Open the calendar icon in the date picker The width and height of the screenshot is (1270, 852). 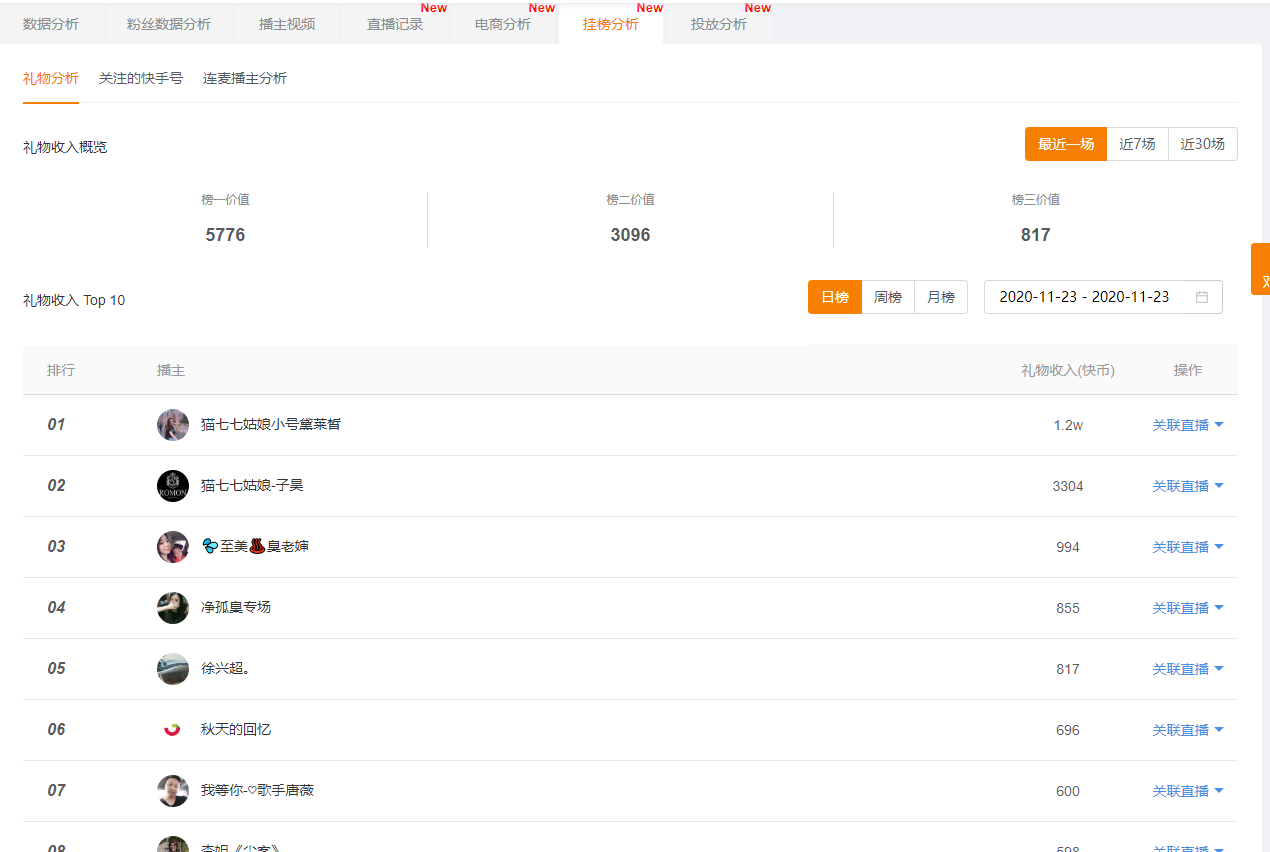[1202, 297]
